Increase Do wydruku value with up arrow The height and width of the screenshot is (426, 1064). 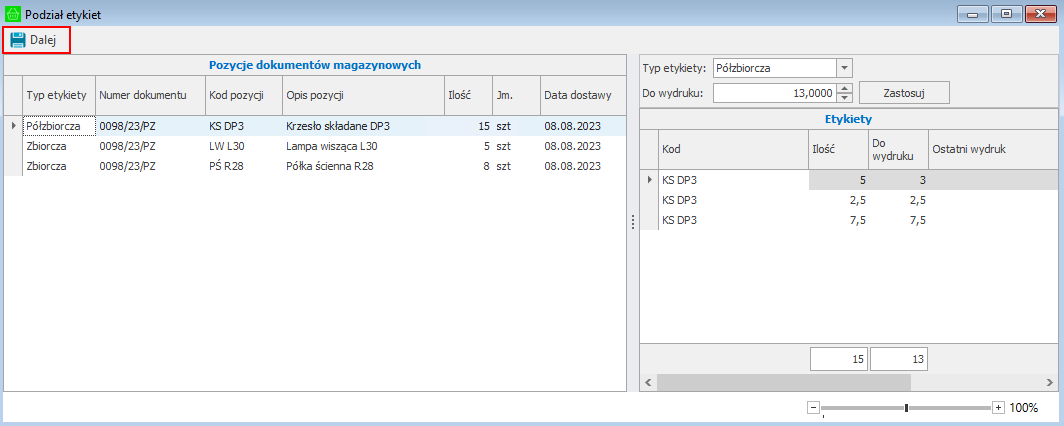coord(844,88)
